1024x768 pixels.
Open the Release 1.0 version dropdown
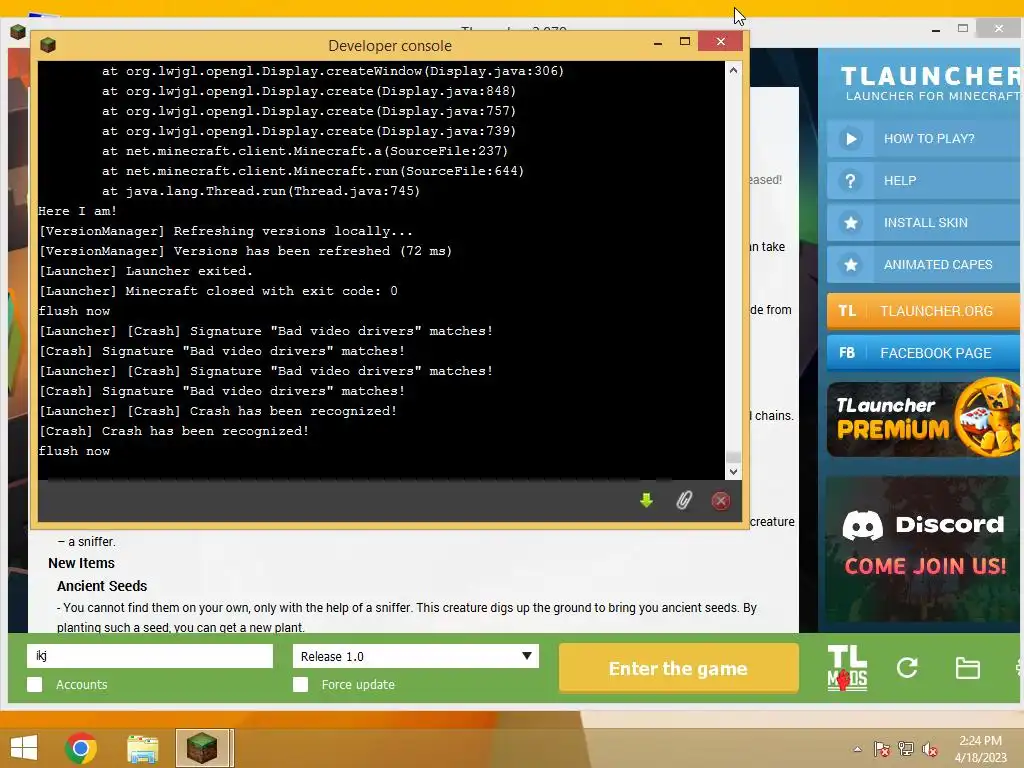click(x=415, y=656)
